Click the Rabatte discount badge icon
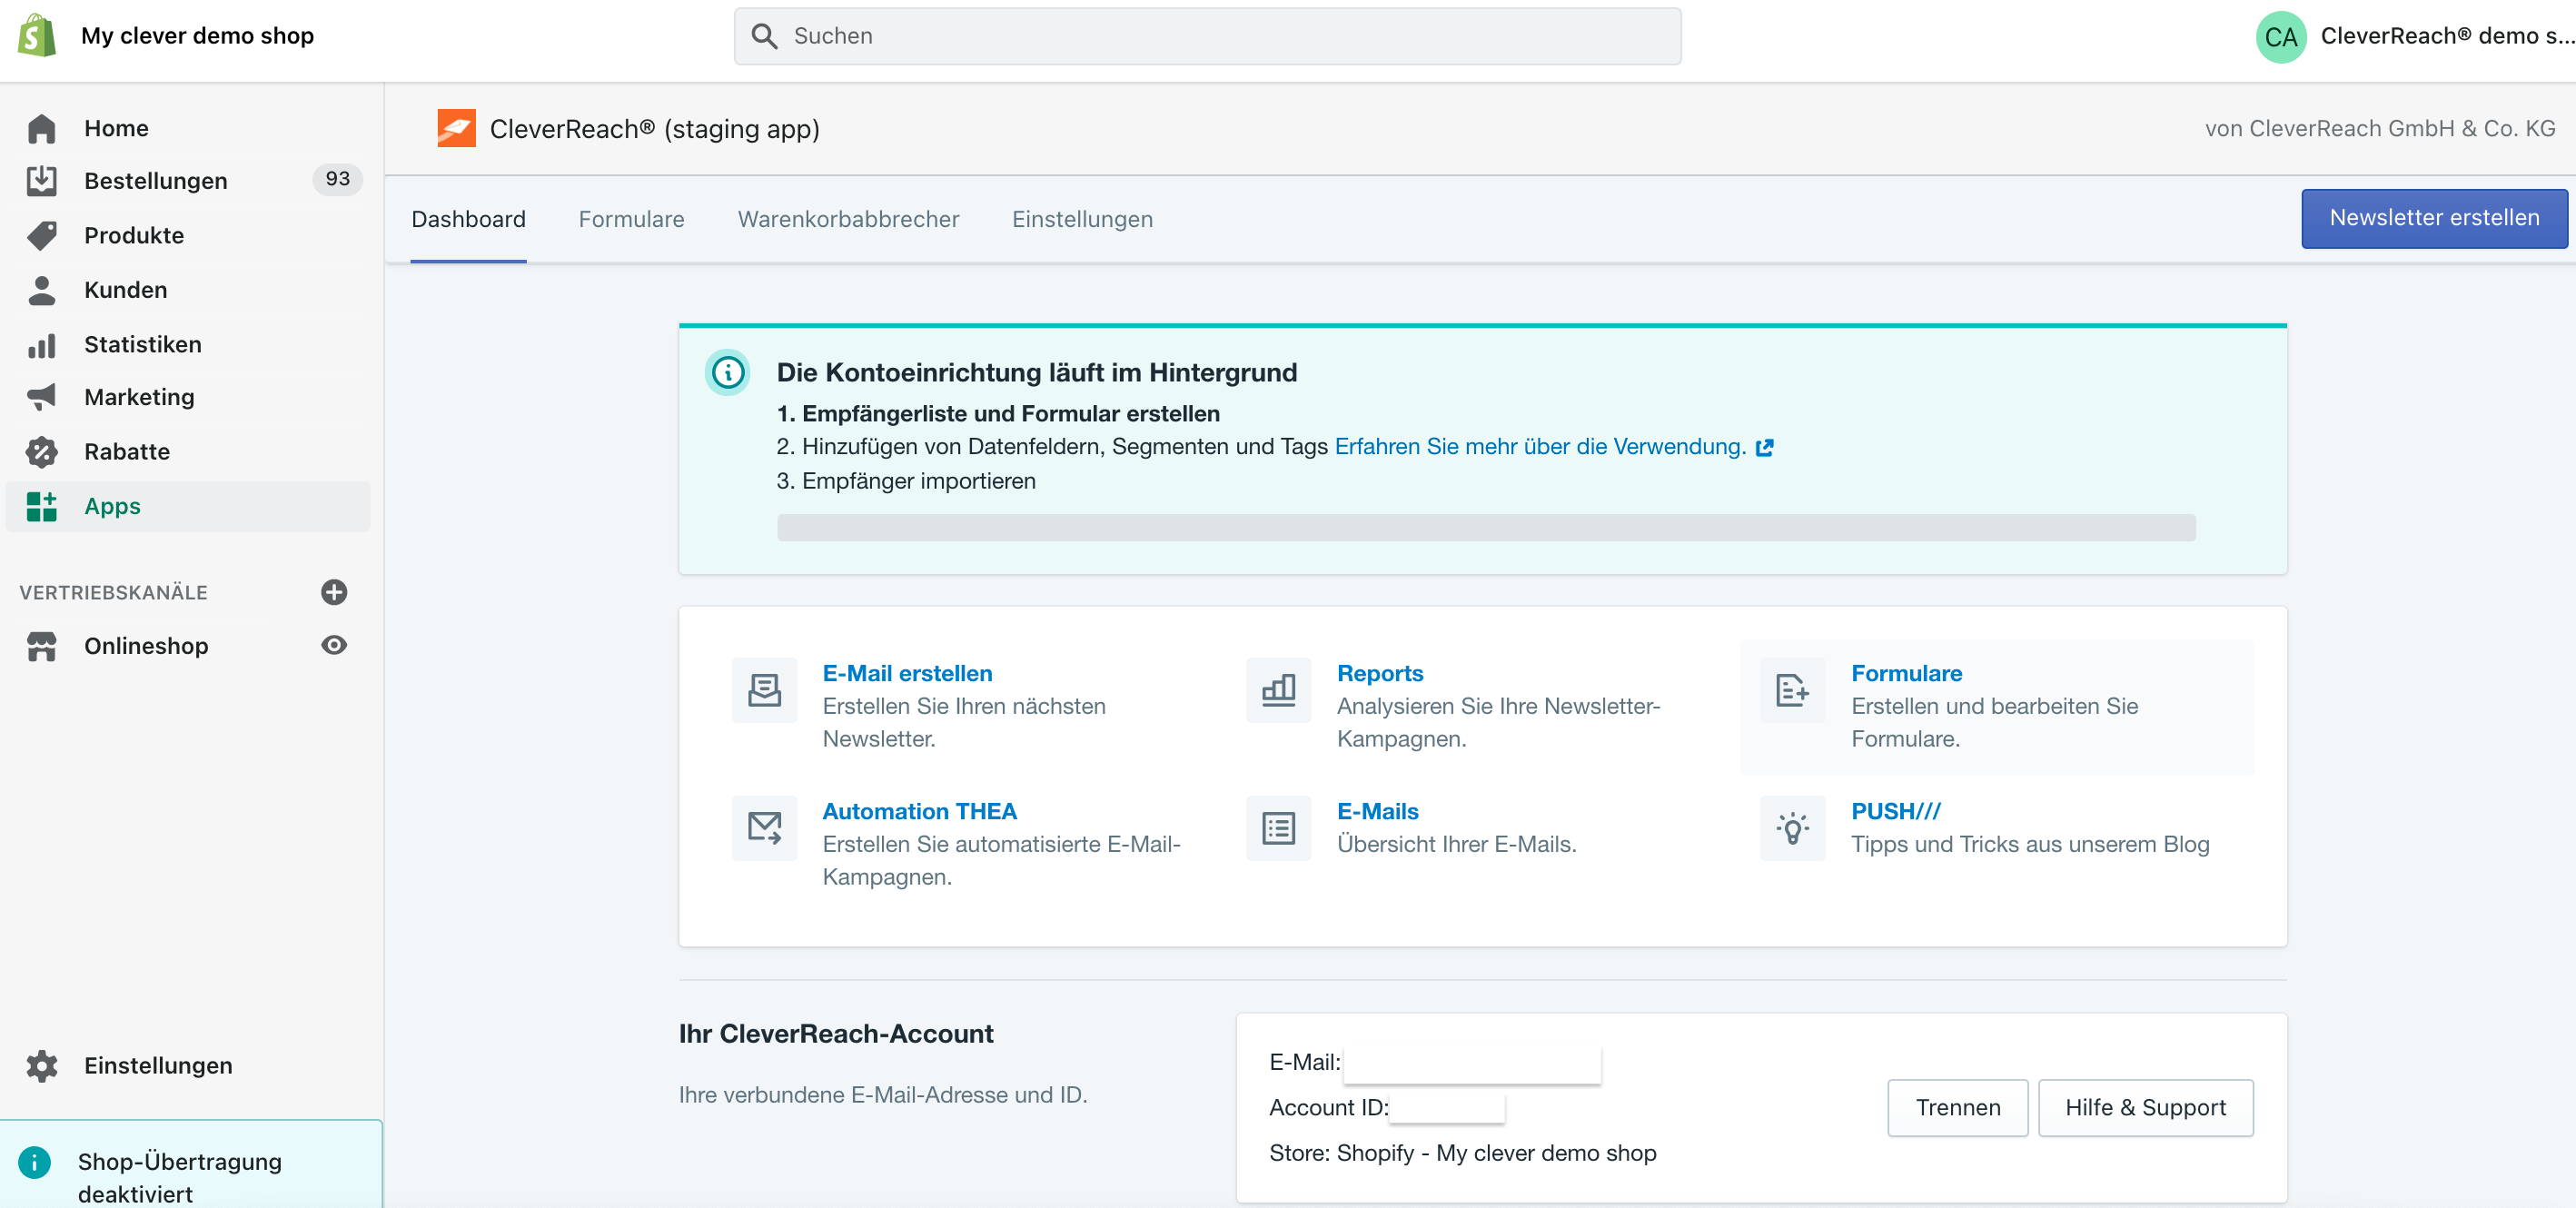 point(42,452)
